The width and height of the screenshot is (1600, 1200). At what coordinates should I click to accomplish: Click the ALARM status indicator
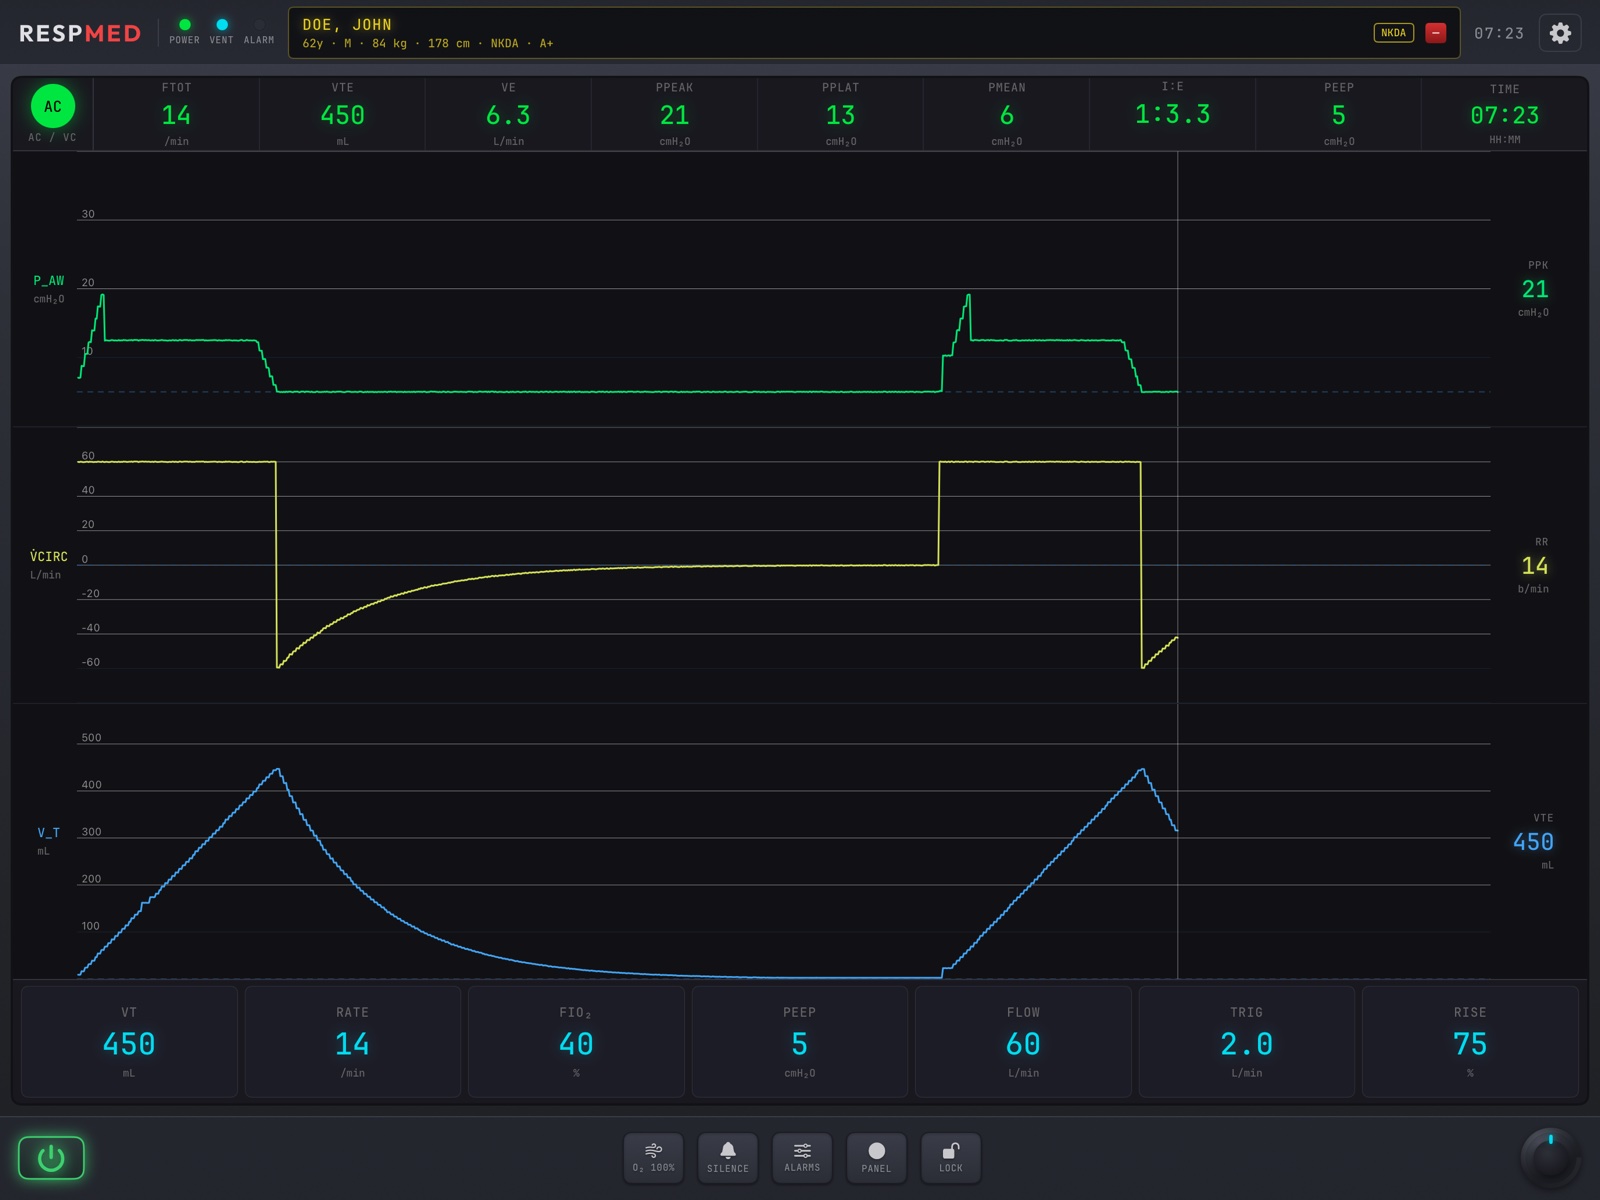click(x=259, y=25)
